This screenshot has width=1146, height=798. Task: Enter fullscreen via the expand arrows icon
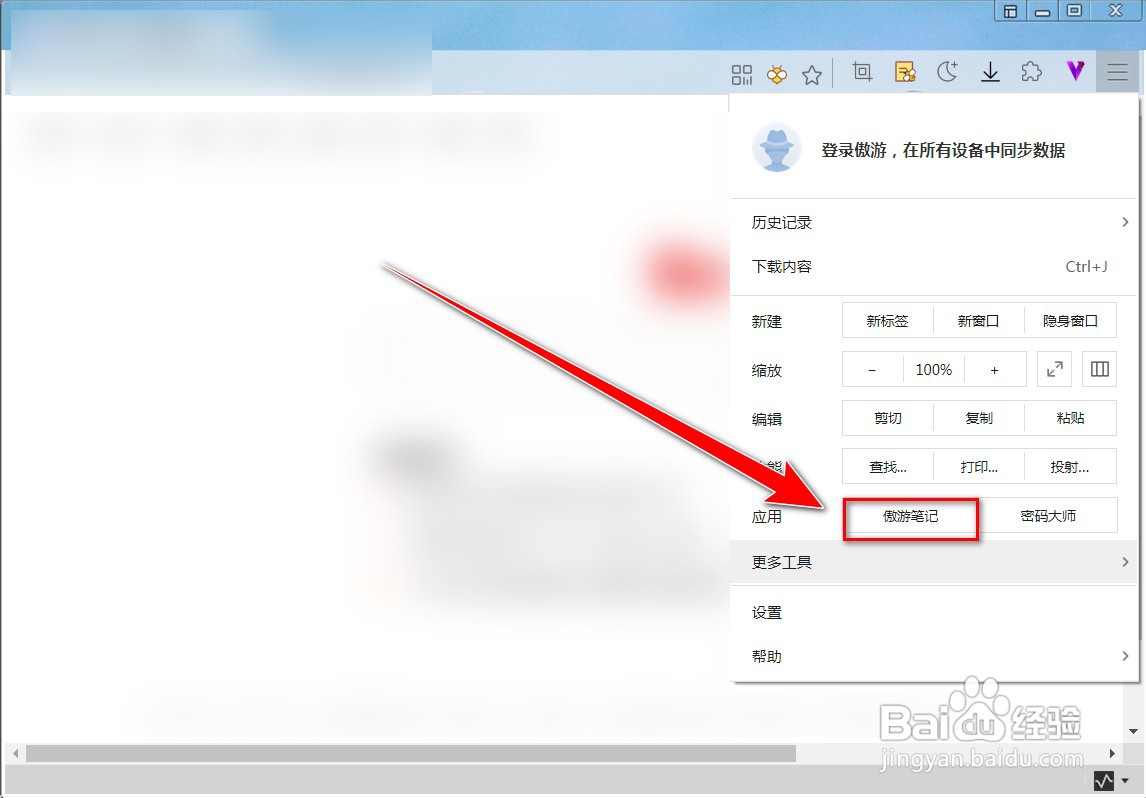(1055, 369)
